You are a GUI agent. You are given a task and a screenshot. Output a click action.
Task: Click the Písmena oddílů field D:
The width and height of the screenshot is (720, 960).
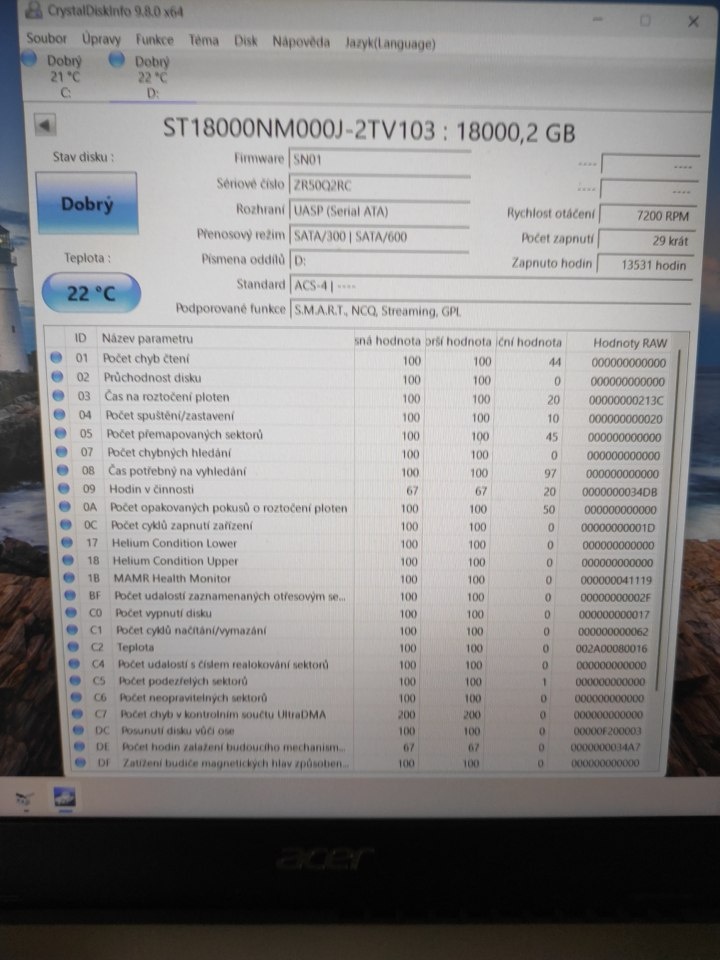(379, 260)
